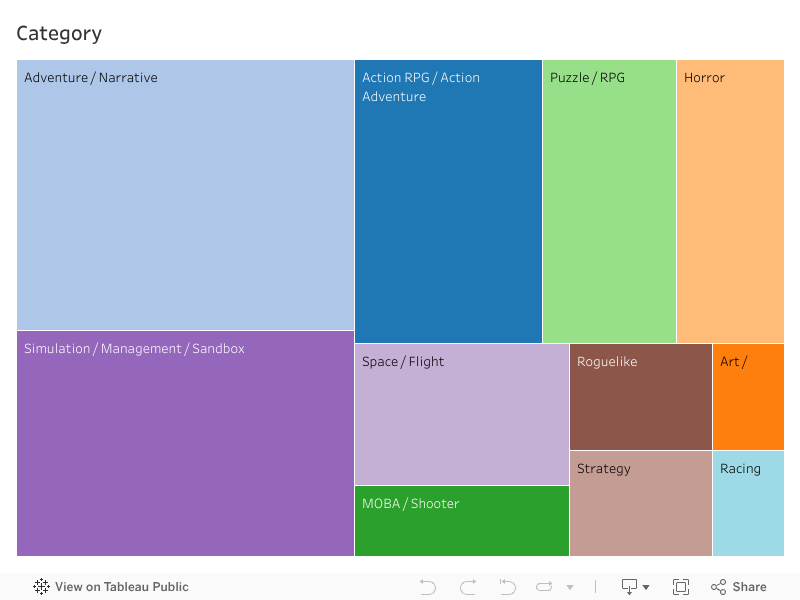800x600 pixels.
Task: Select the Adventure / Narrative tile
Action: pos(185,195)
